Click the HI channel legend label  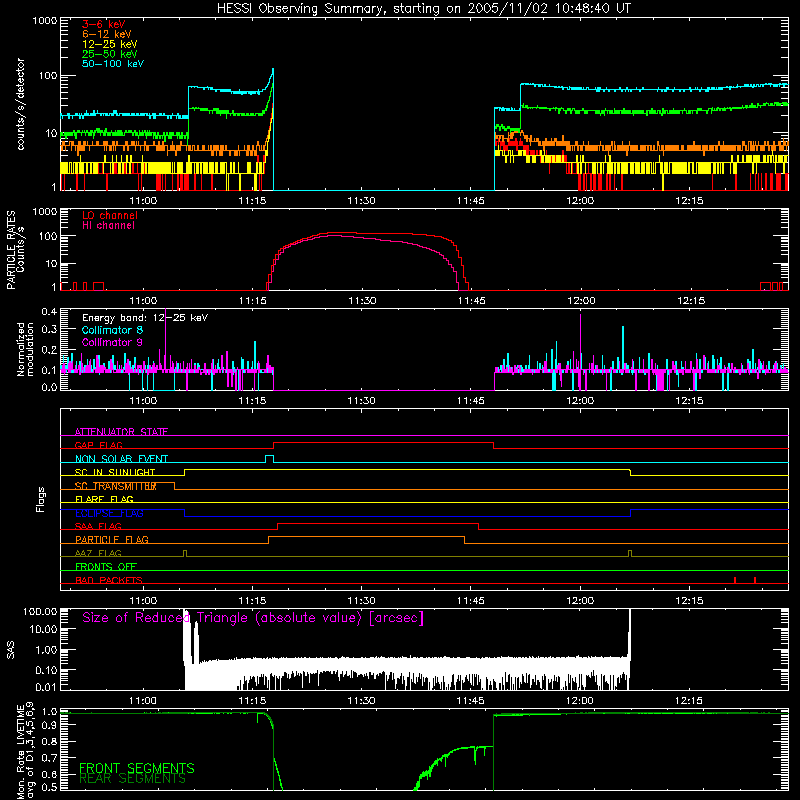pos(109,226)
